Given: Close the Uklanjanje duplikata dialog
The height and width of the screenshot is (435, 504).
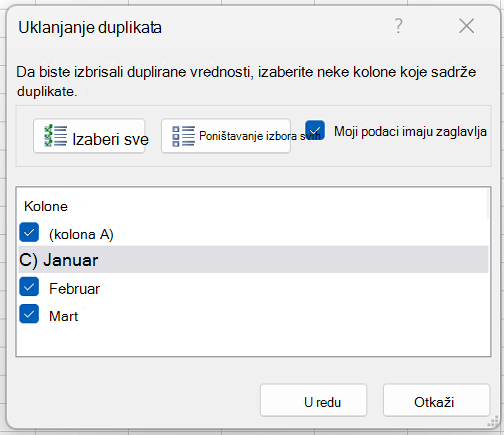Looking at the screenshot, I should point(466,26).
